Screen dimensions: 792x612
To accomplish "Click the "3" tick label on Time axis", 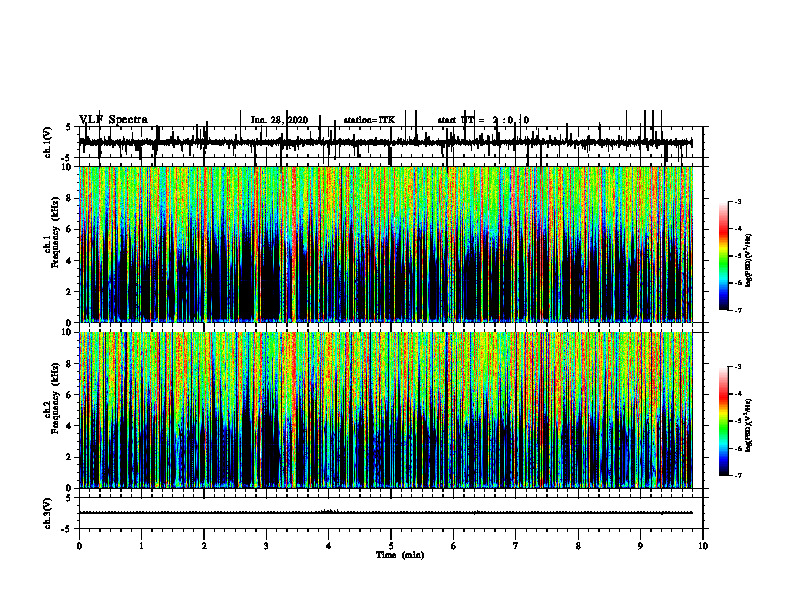I will pos(266,546).
